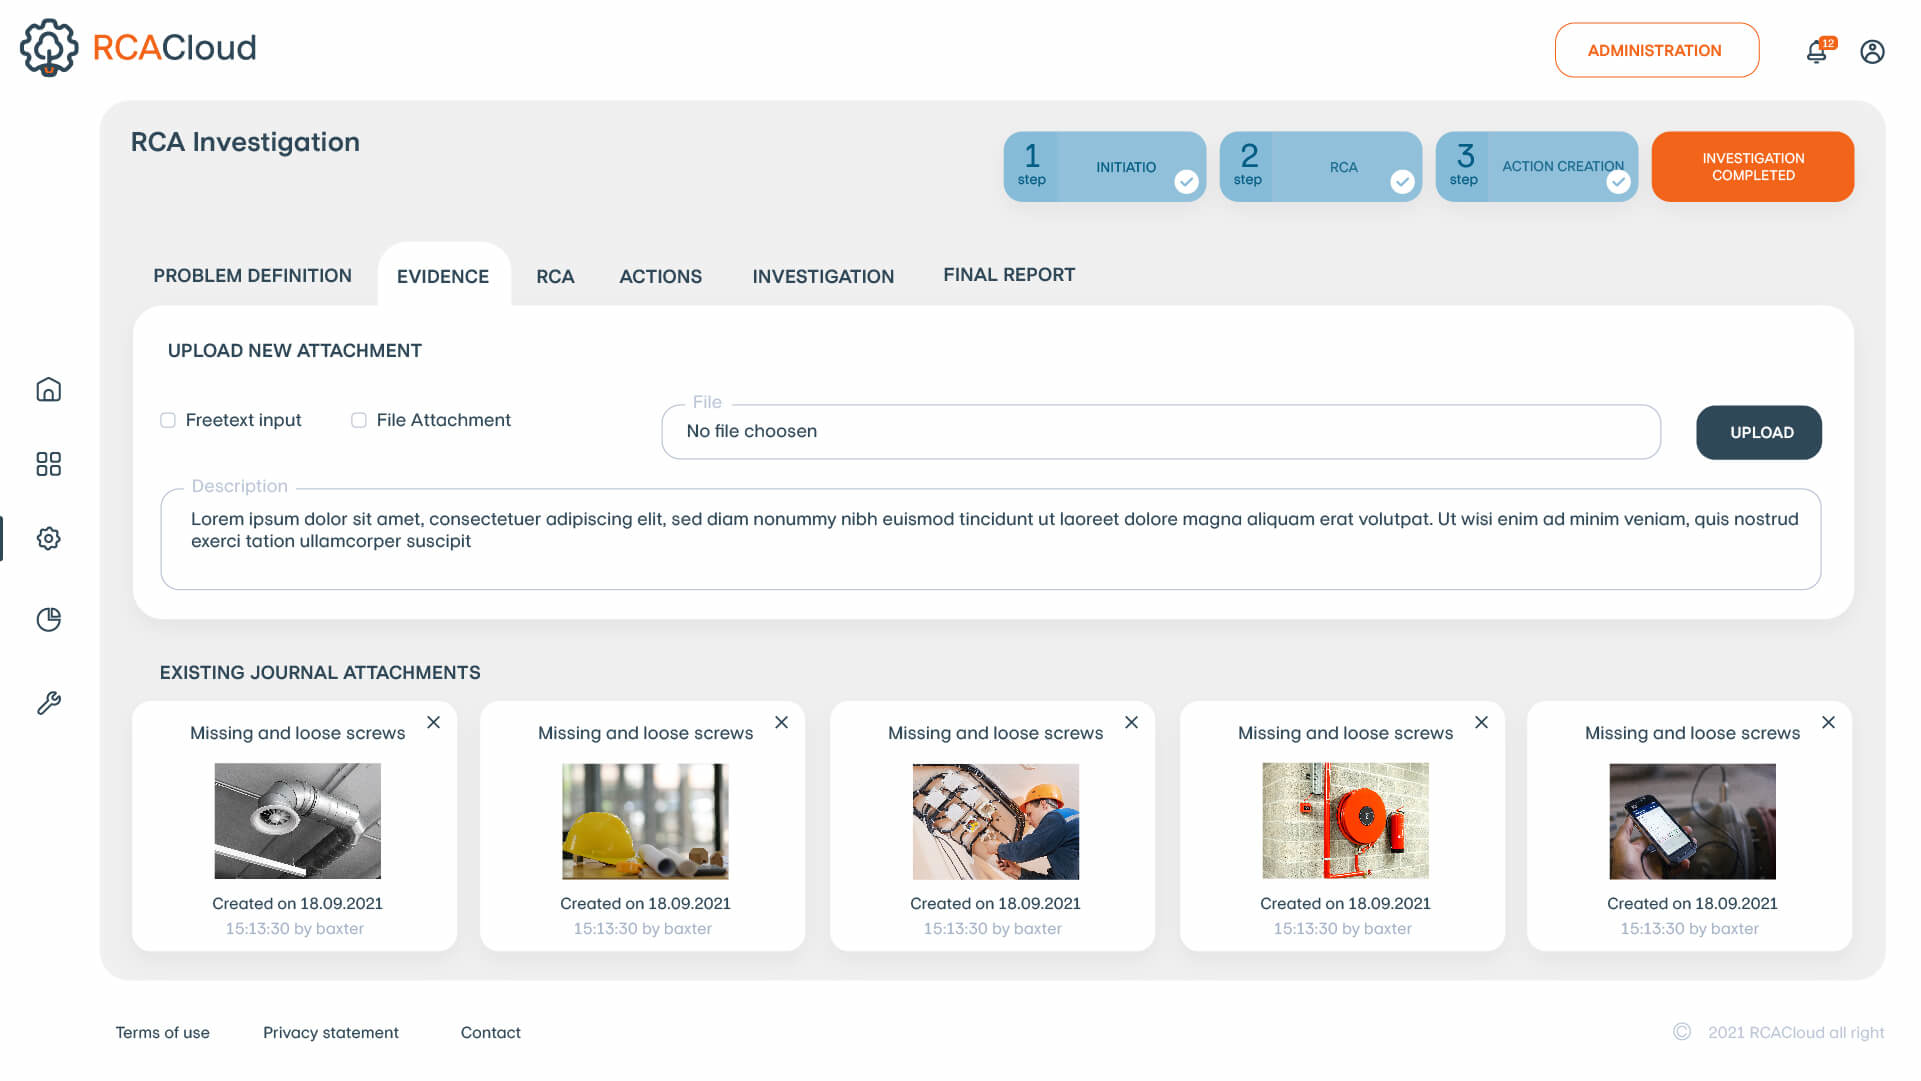Click the RCA Investigation heading
Image resolution: width=1921 pixels, height=1081 pixels.
point(245,142)
